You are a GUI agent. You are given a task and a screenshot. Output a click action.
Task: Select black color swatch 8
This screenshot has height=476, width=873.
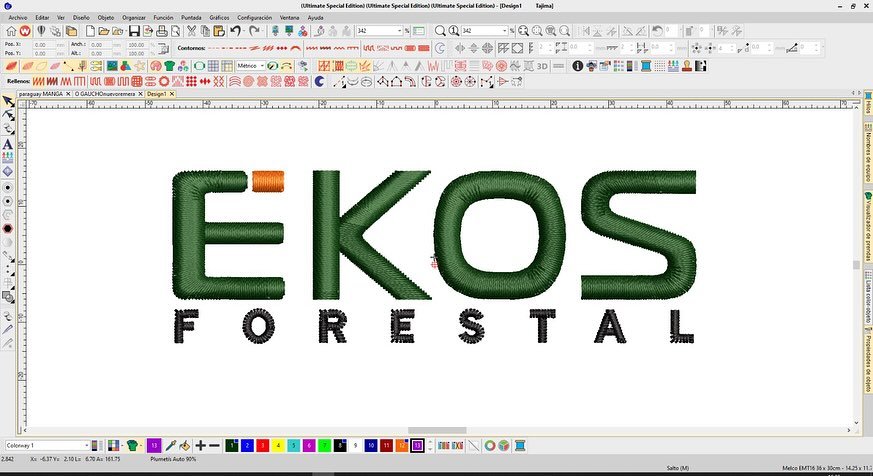click(x=340, y=445)
